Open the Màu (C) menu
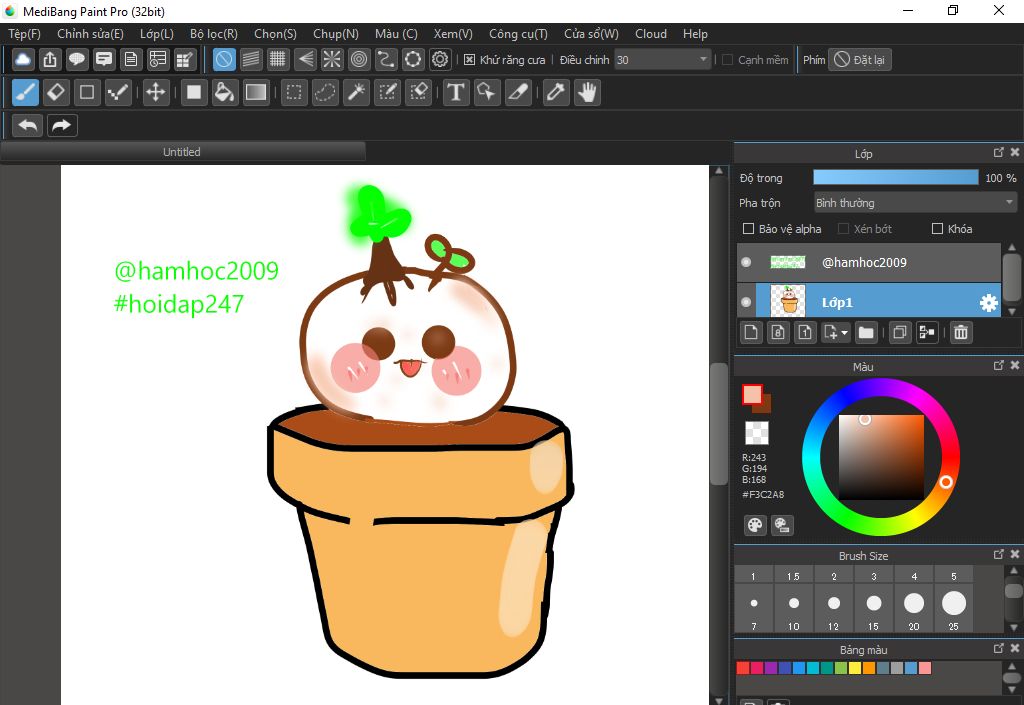Screen dimensions: 1024x705 click(396, 34)
